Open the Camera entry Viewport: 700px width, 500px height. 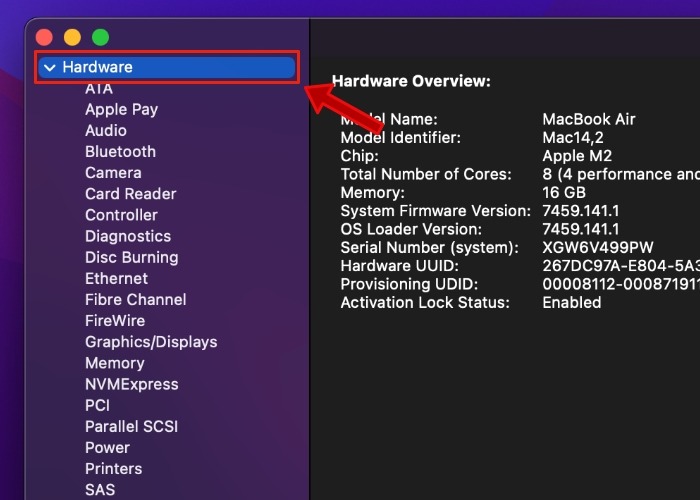113,173
